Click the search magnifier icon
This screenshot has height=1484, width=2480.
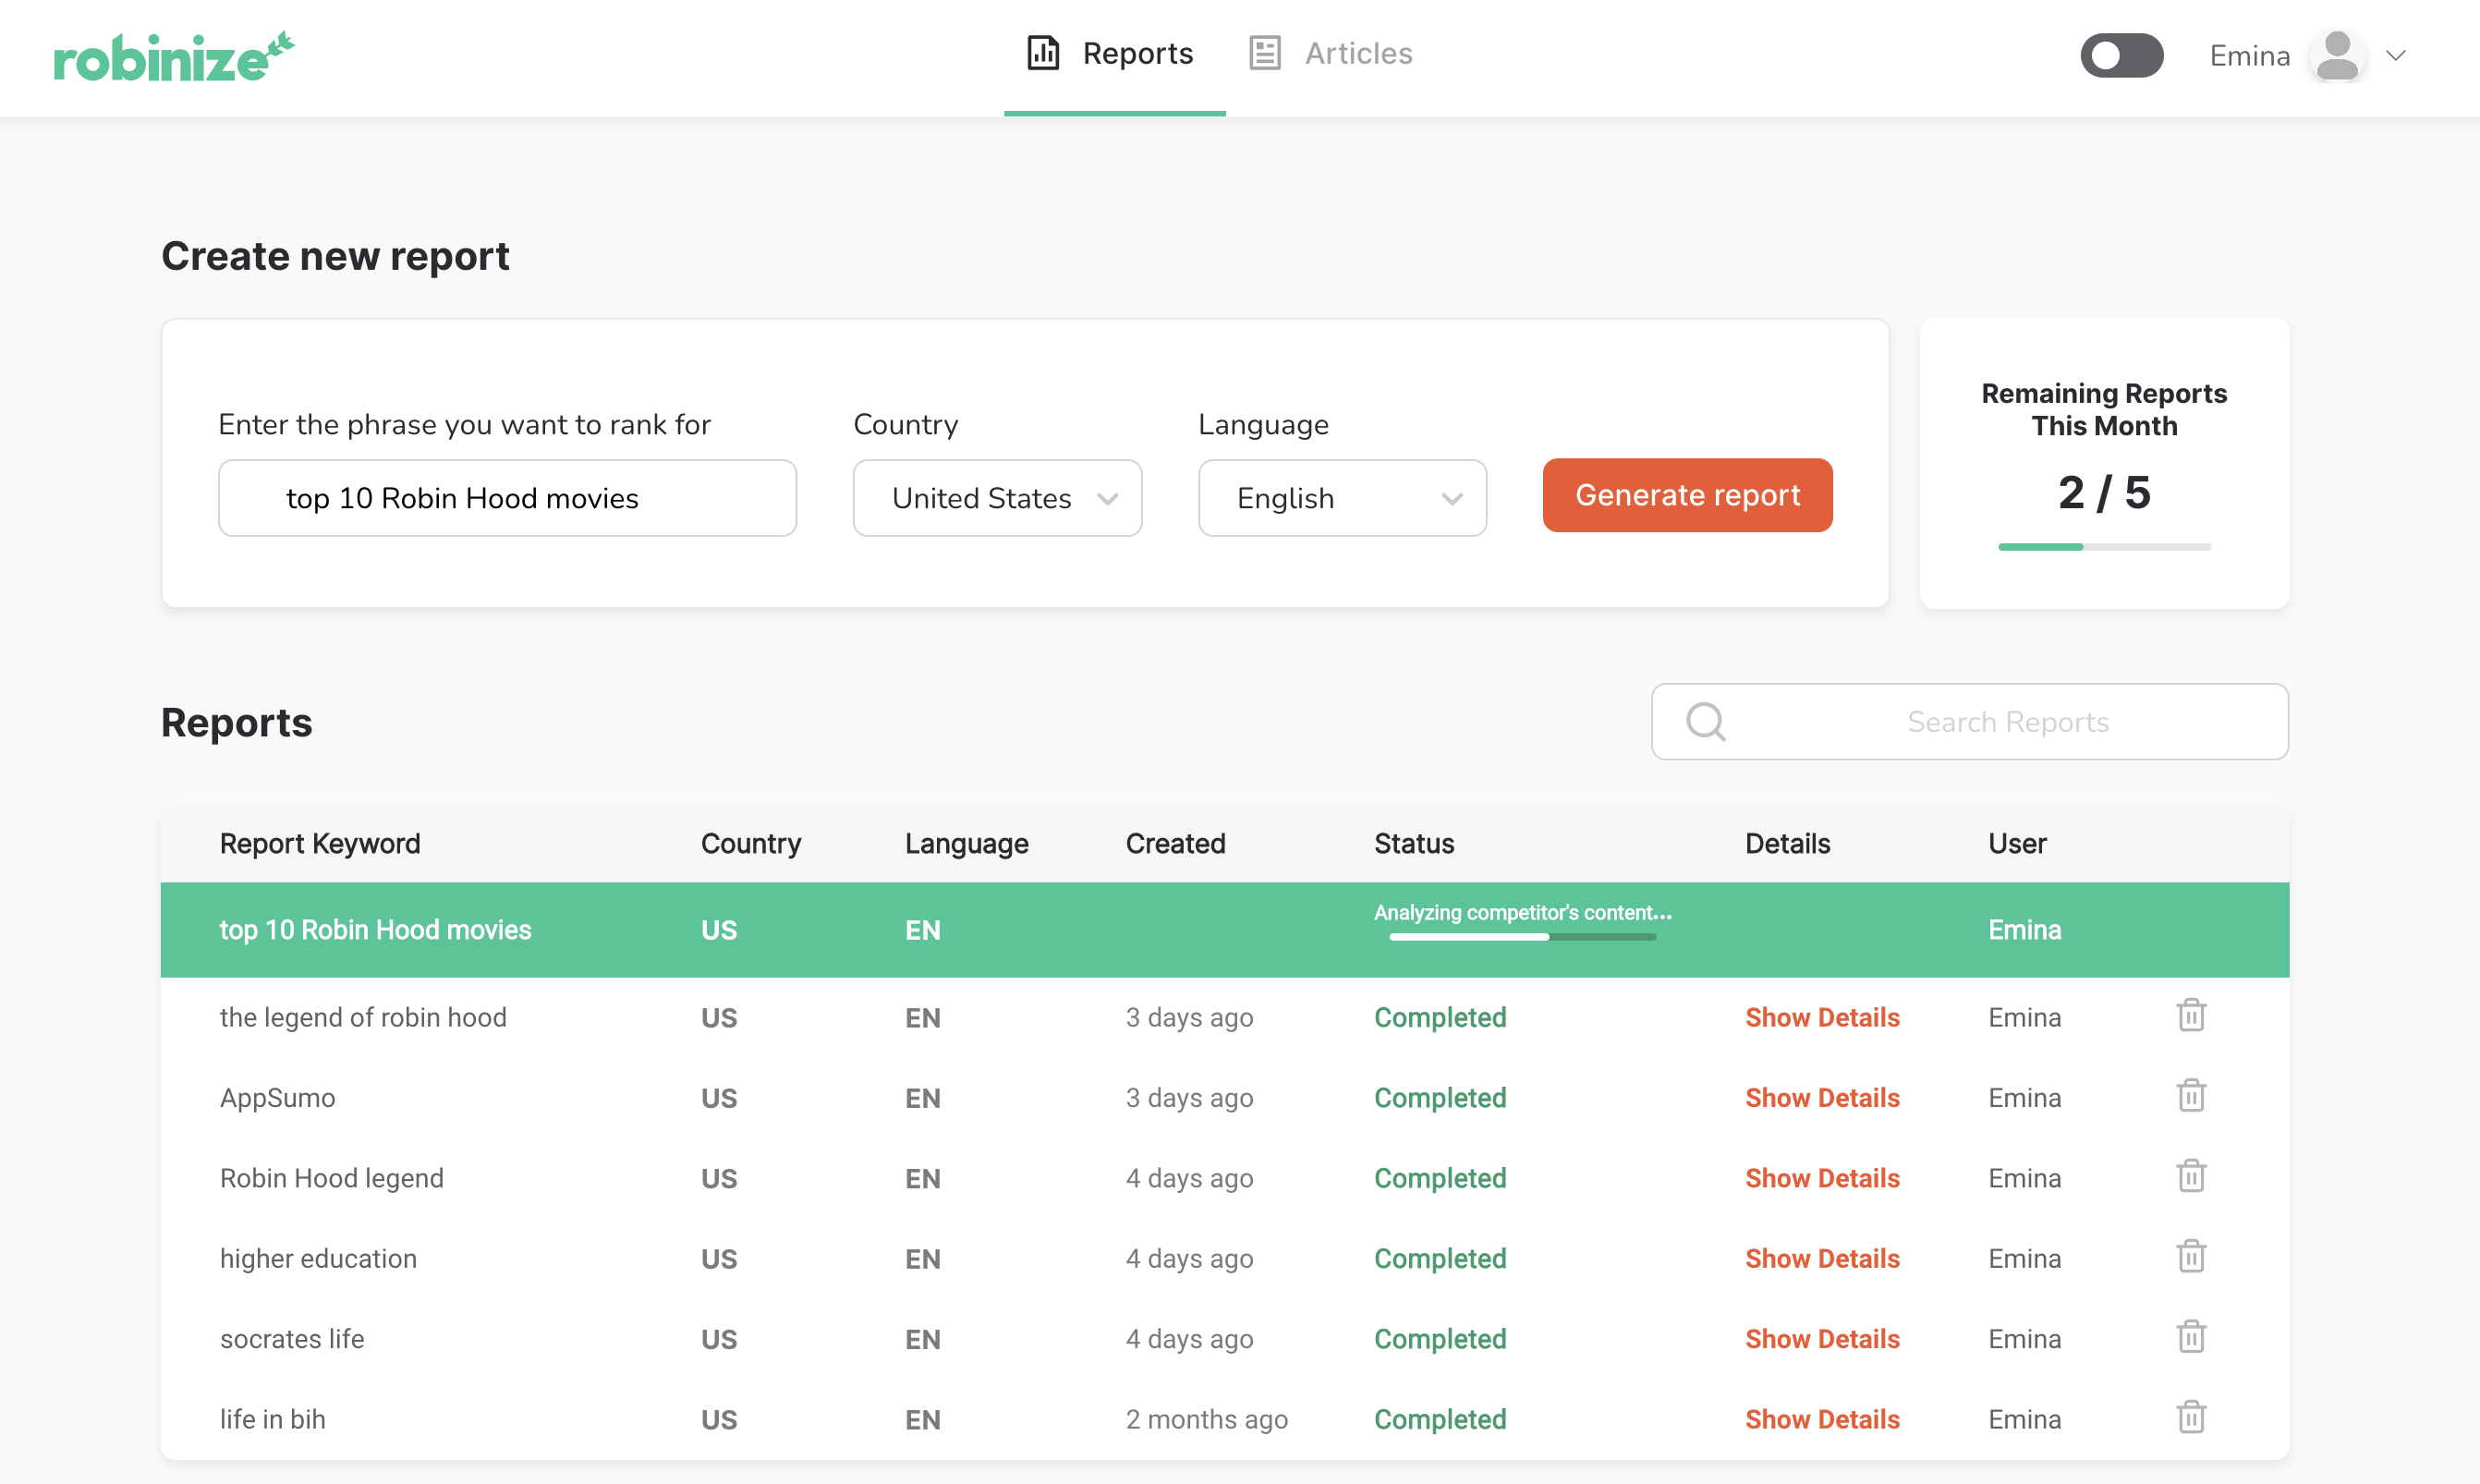point(1705,721)
